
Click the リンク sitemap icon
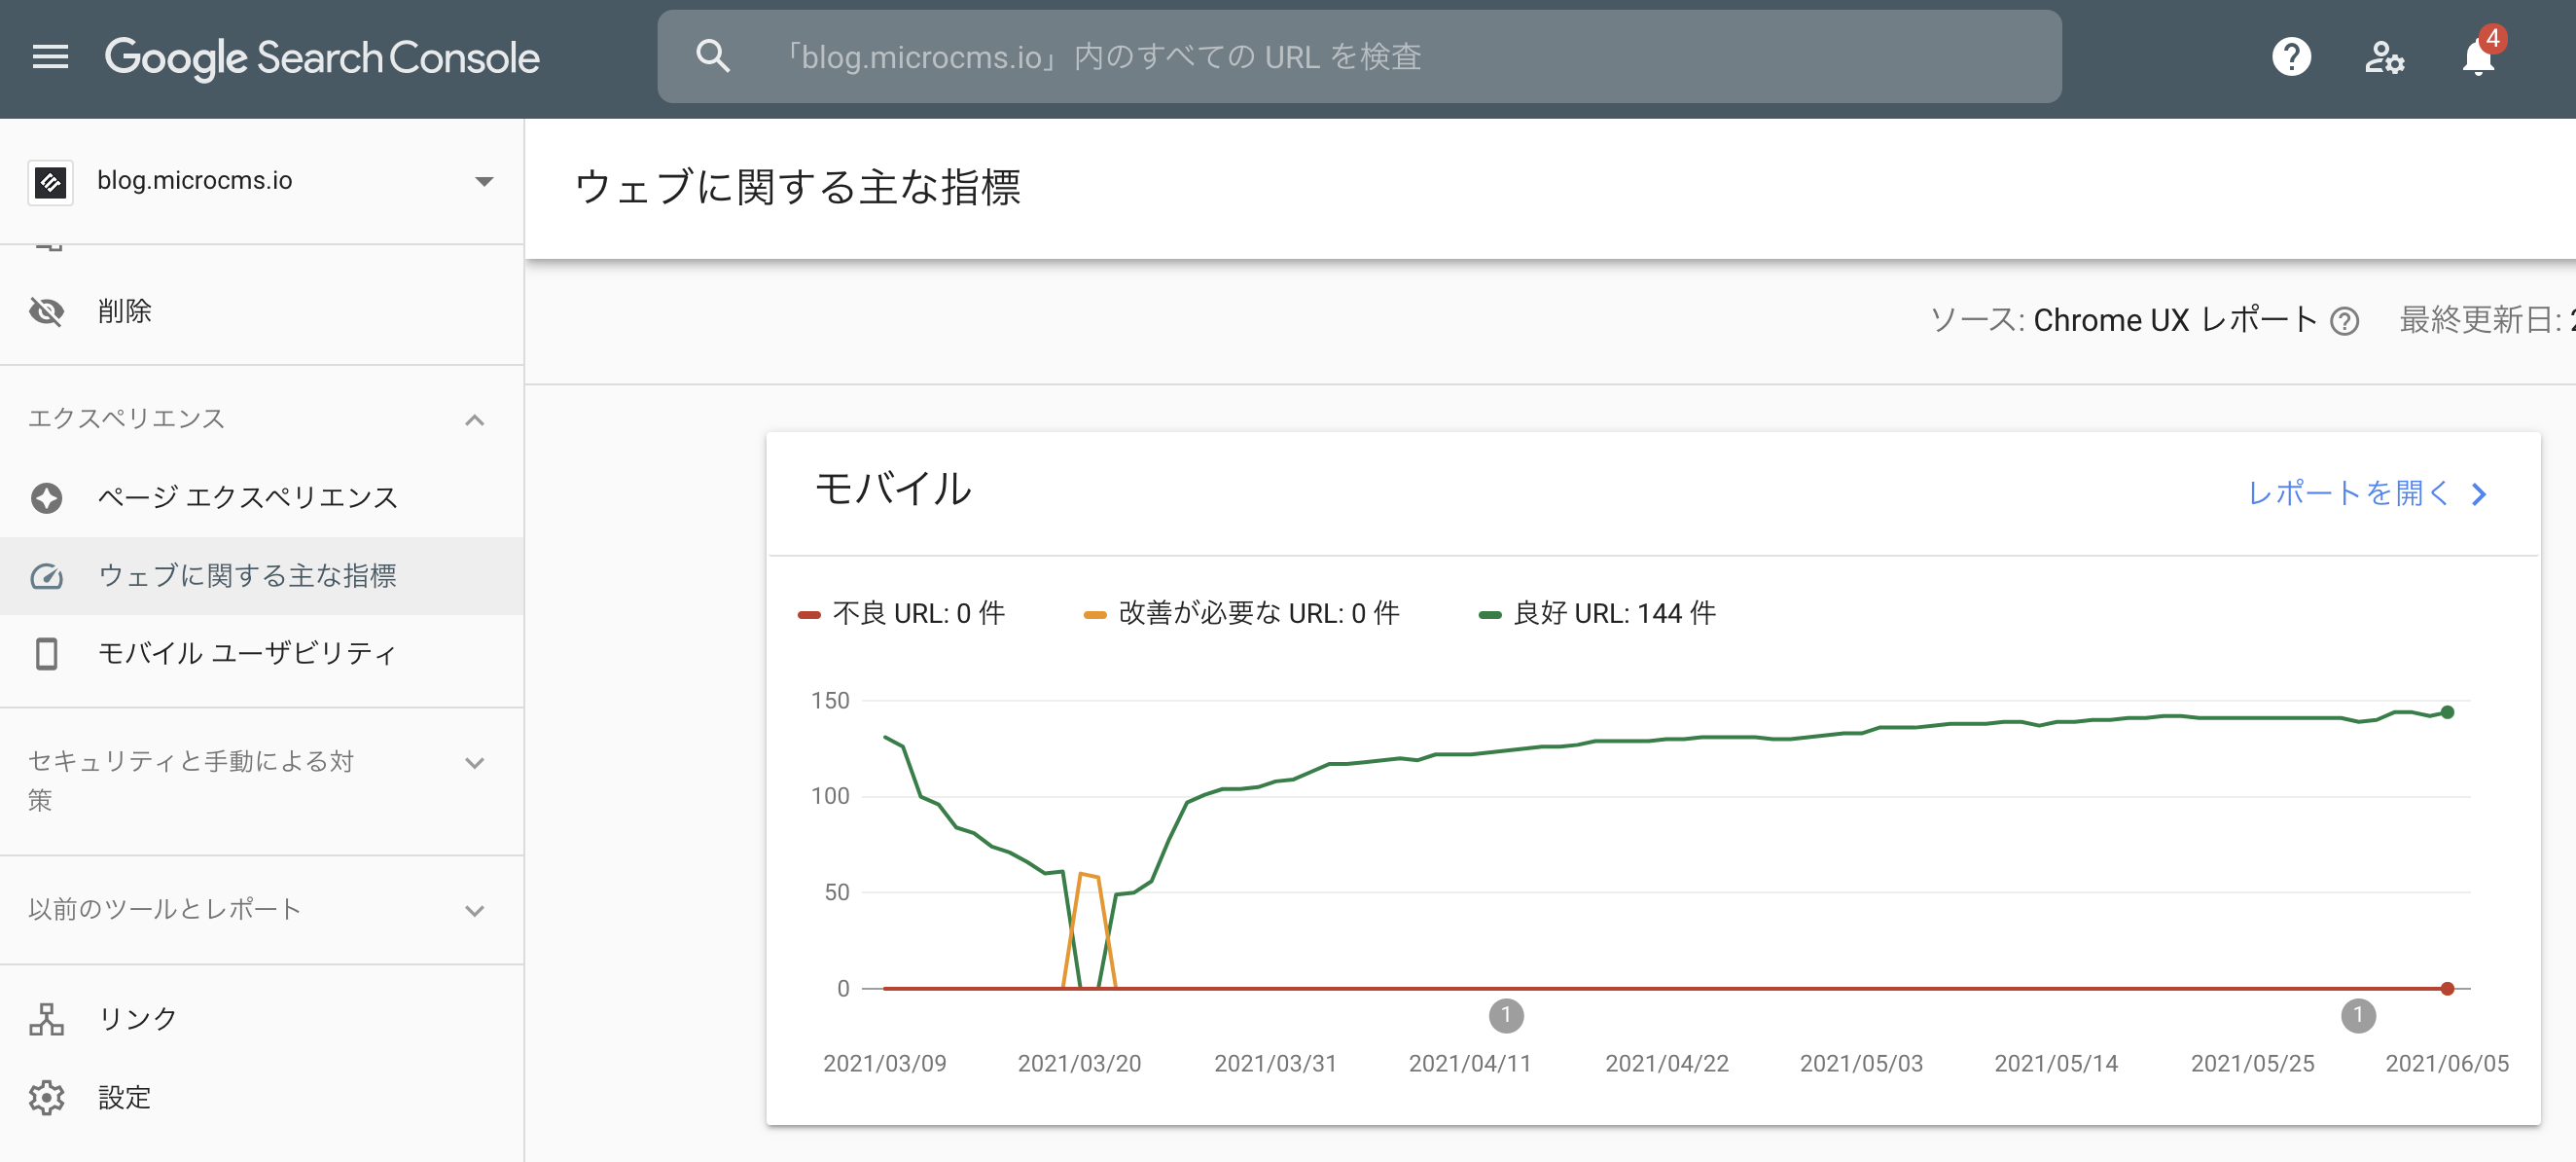click(46, 1019)
